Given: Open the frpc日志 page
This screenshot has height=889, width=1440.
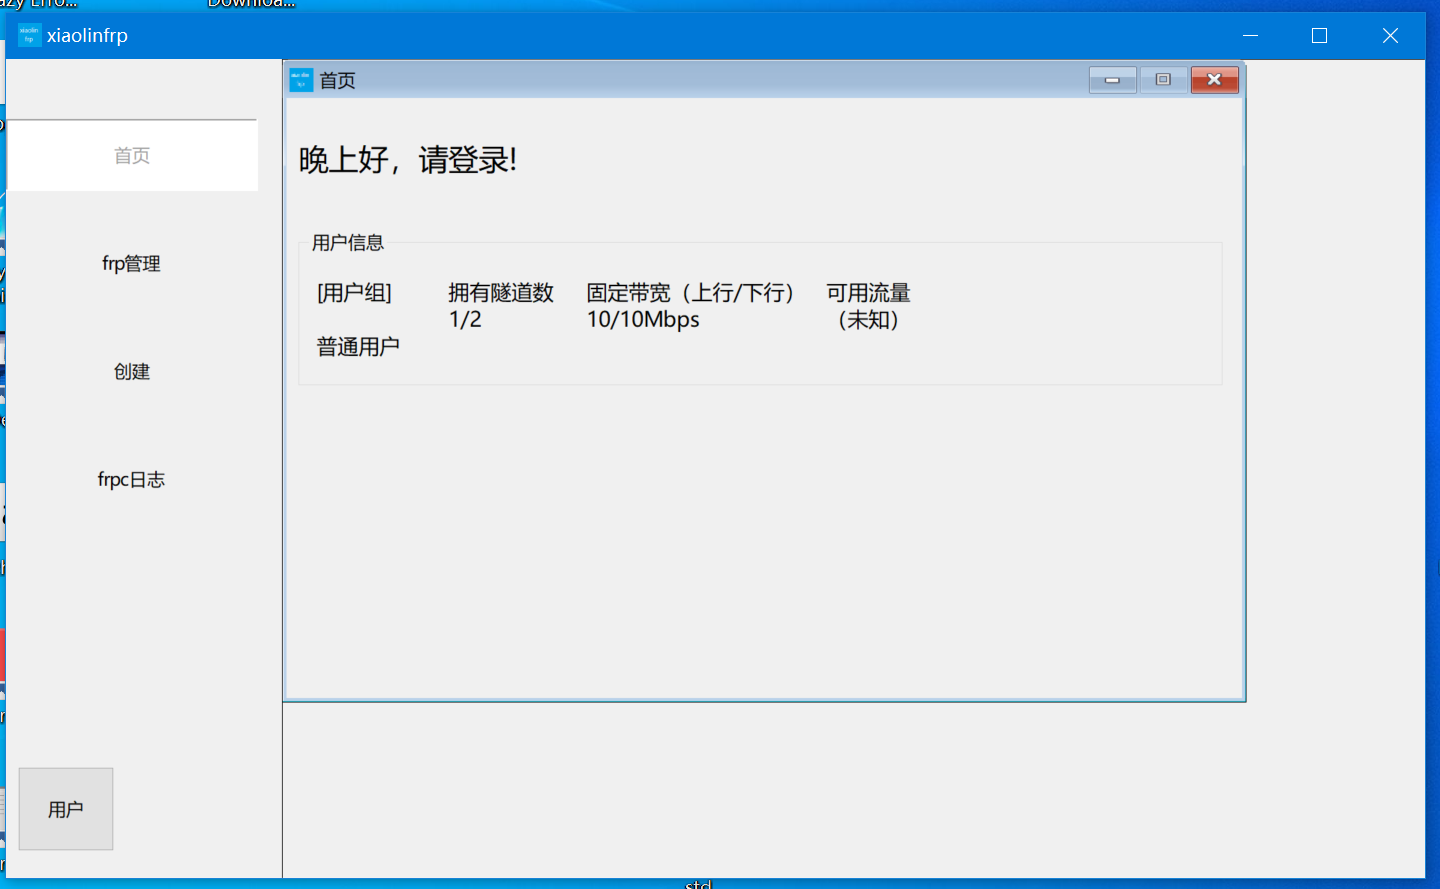Looking at the screenshot, I should coord(131,479).
